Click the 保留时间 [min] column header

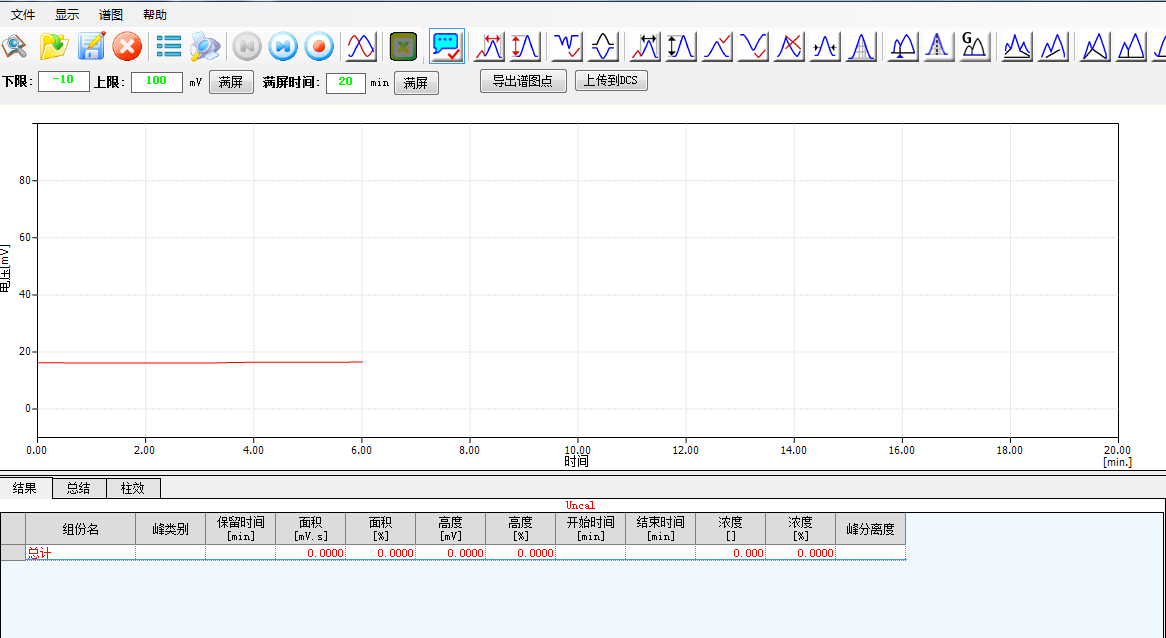(x=240, y=529)
